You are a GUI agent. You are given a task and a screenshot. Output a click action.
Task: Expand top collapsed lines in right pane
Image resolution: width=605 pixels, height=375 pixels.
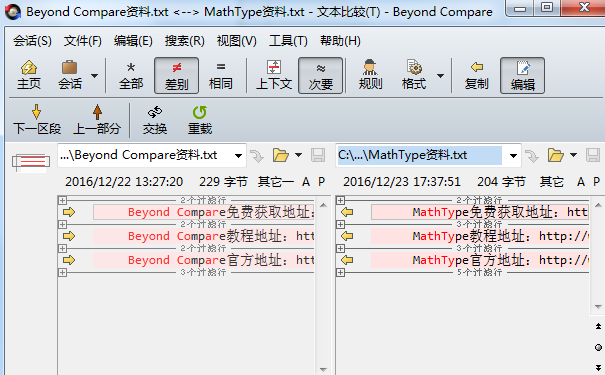(340, 200)
